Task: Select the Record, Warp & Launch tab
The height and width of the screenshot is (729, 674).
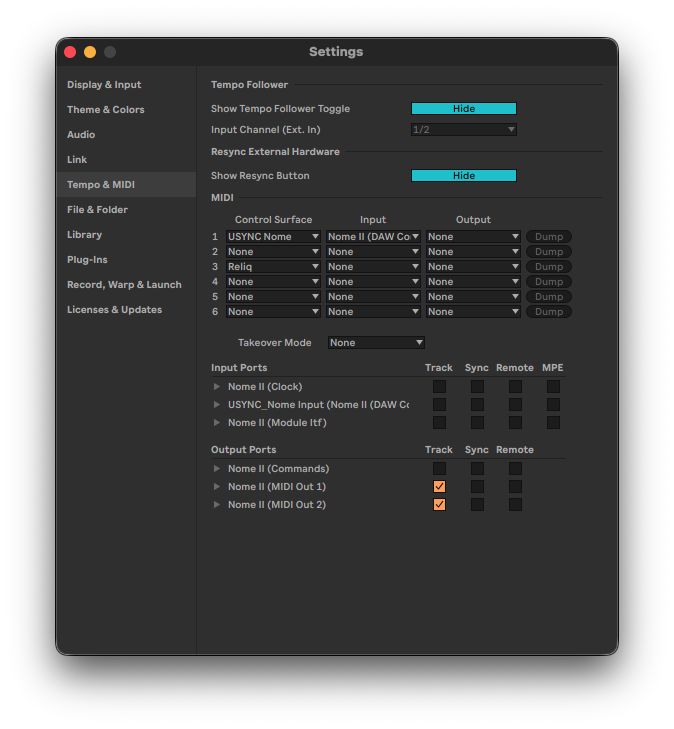Action: 124,285
